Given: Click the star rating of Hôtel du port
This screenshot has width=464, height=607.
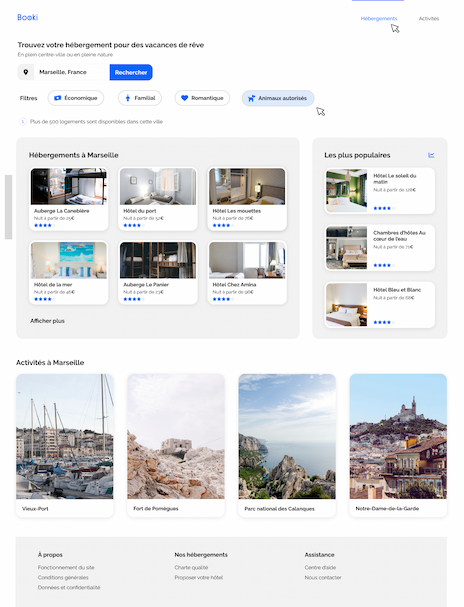Looking at the screenshot, I should (134, 225).
